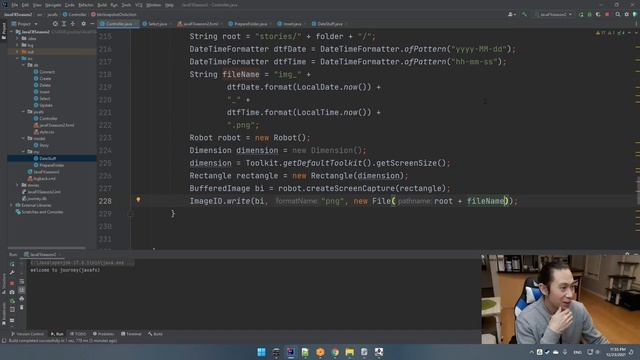This screenshot has height=360, width=640.
Task: Open the Edit menu
Action: pyautogui.click(x=25, y=5)
